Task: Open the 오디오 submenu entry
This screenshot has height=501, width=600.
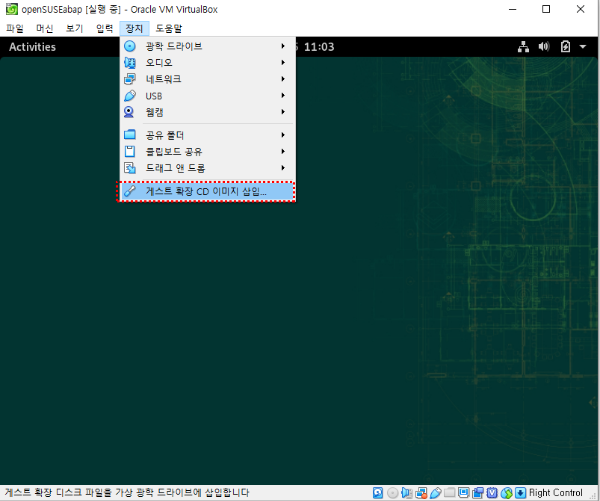Action: (x=207, y=63)
